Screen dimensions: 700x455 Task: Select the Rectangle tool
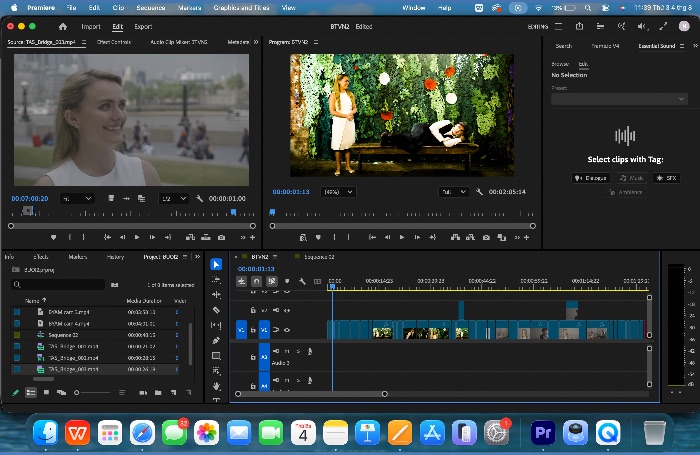(216, 356)
